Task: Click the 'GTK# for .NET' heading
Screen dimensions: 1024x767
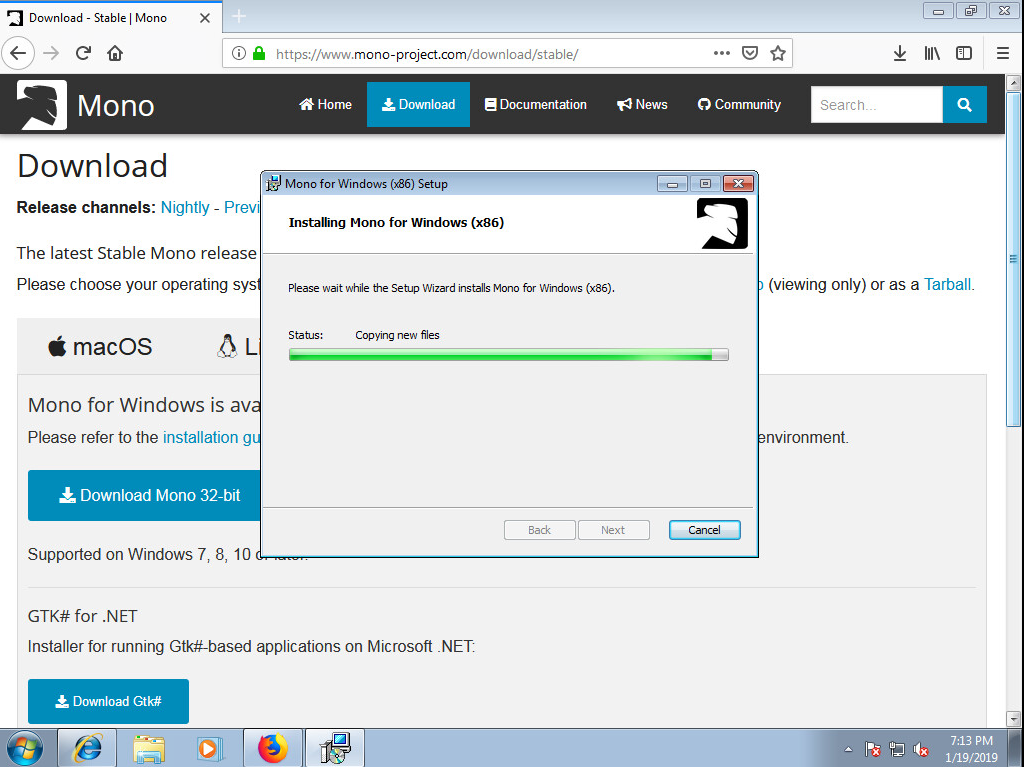Action: tap(82, 616)
